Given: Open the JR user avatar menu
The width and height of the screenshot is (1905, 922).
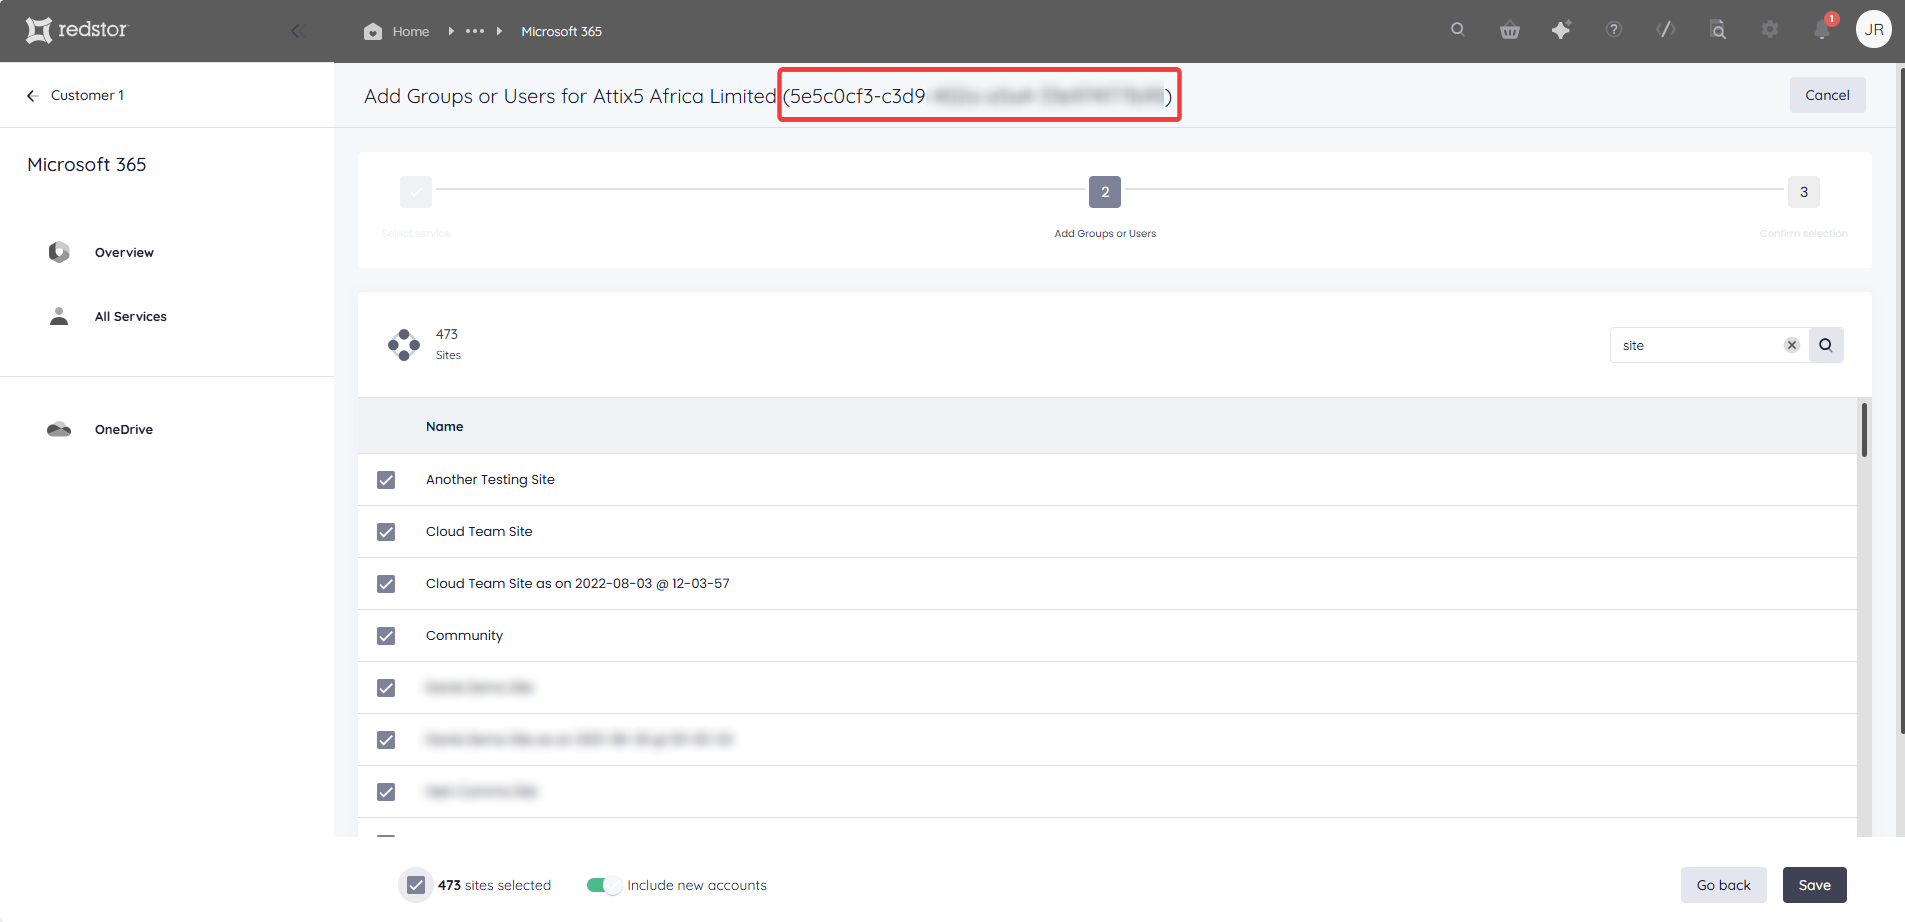Looking at the screenshot, I should point(1874,30).
